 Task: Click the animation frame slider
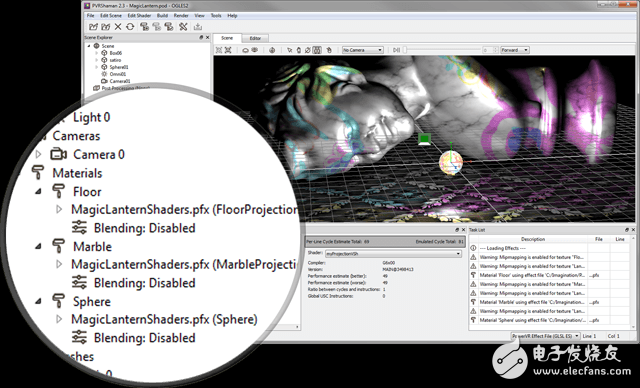pyautogui.click(x=442, y=50)
